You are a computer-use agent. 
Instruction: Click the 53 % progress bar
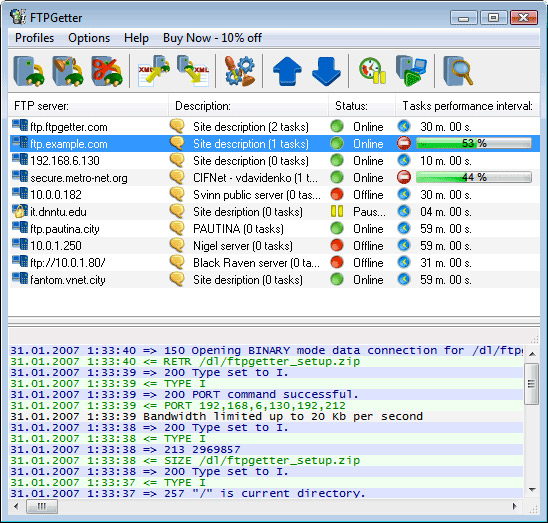[x=474, y=143]
